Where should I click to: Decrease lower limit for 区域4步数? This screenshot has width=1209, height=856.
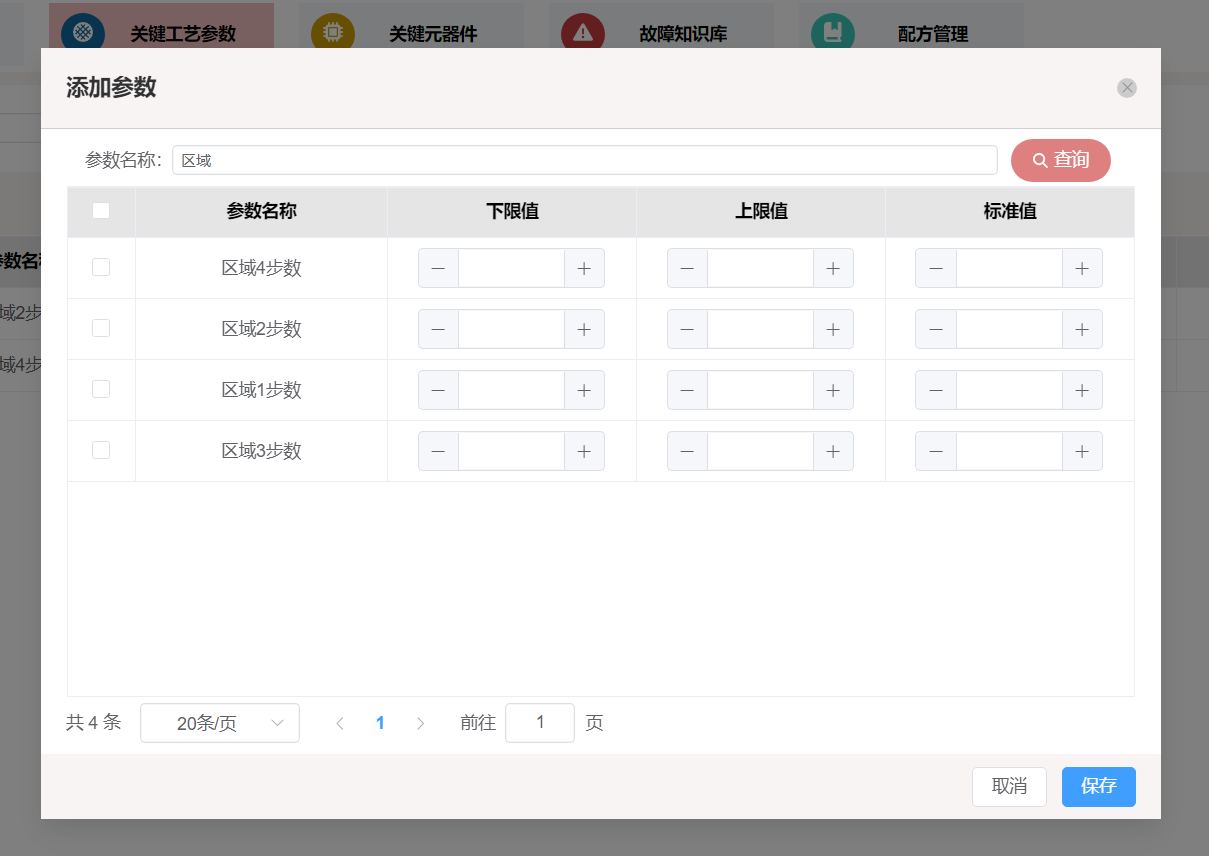(438, 268)
